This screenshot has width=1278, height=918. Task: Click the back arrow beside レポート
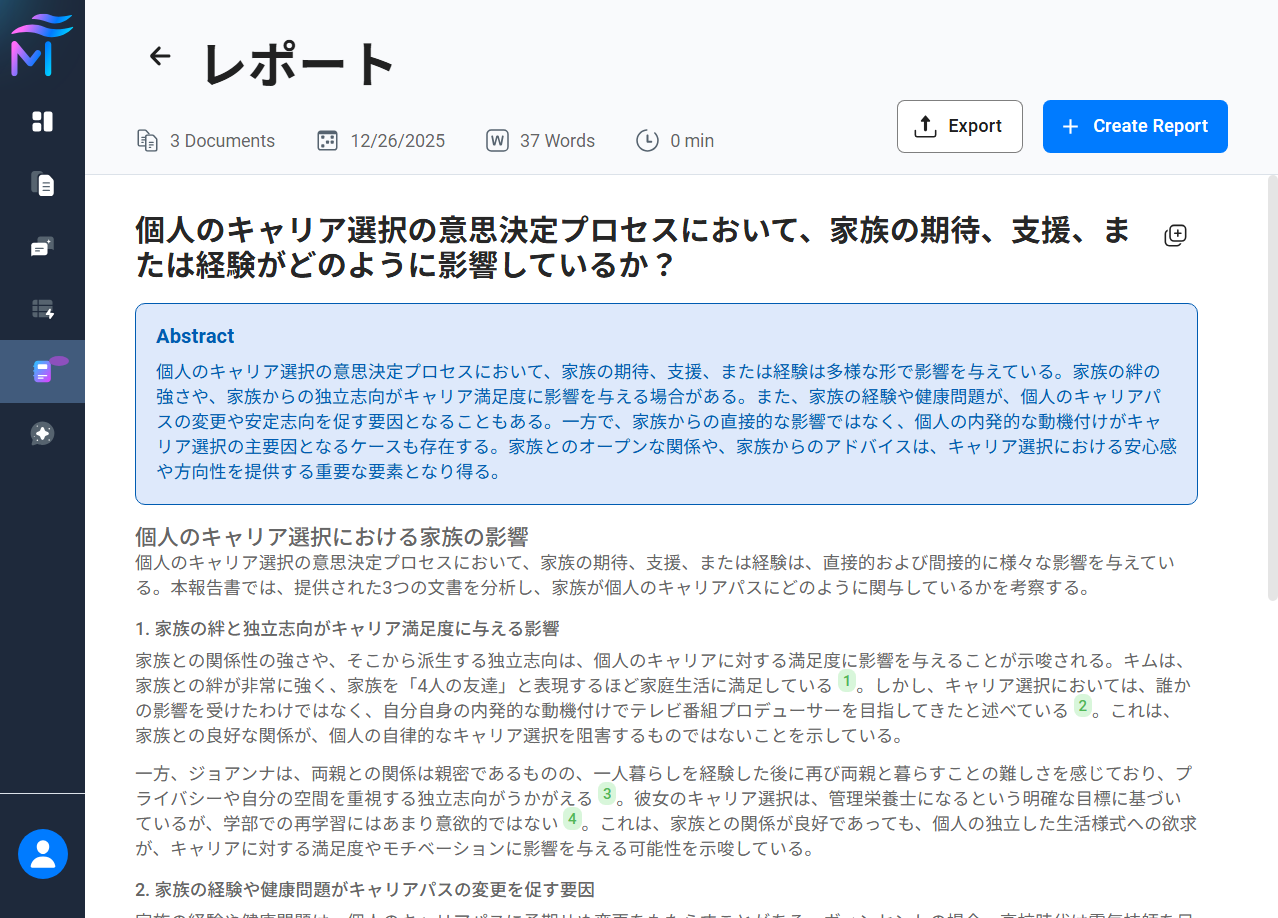[160, 56]
